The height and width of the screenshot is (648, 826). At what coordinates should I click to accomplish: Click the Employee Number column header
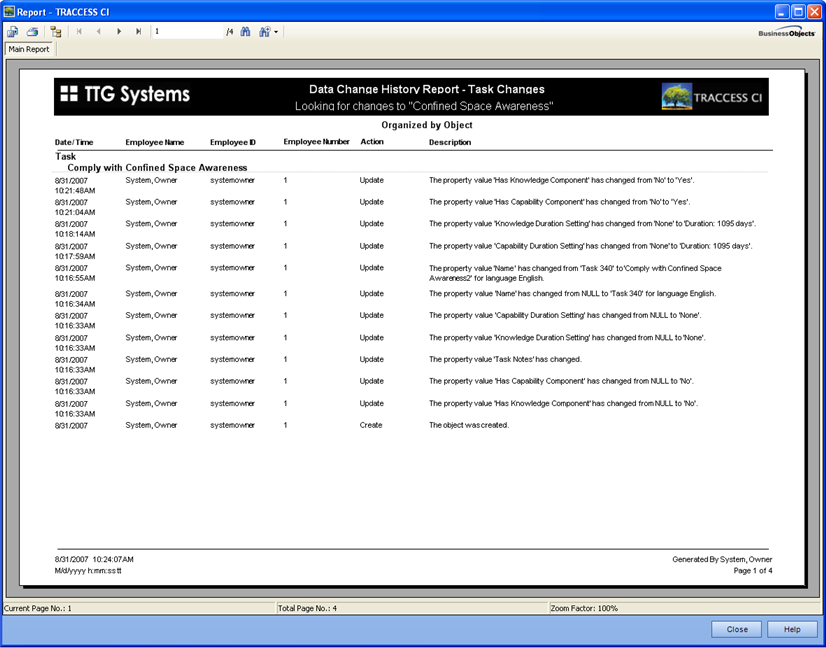317,142
